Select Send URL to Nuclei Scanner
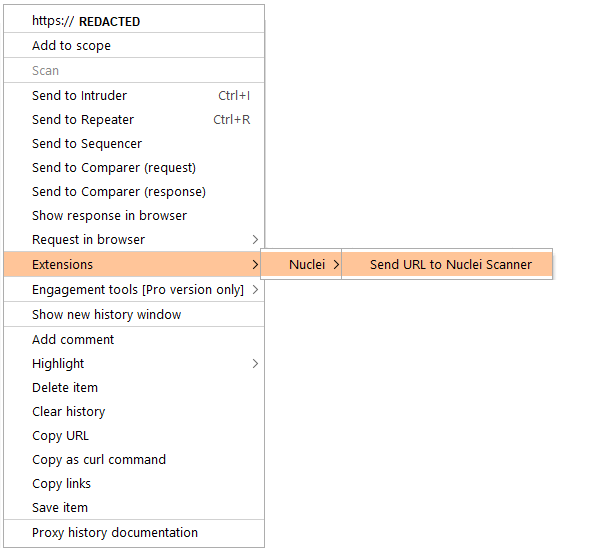 [447, 264]
